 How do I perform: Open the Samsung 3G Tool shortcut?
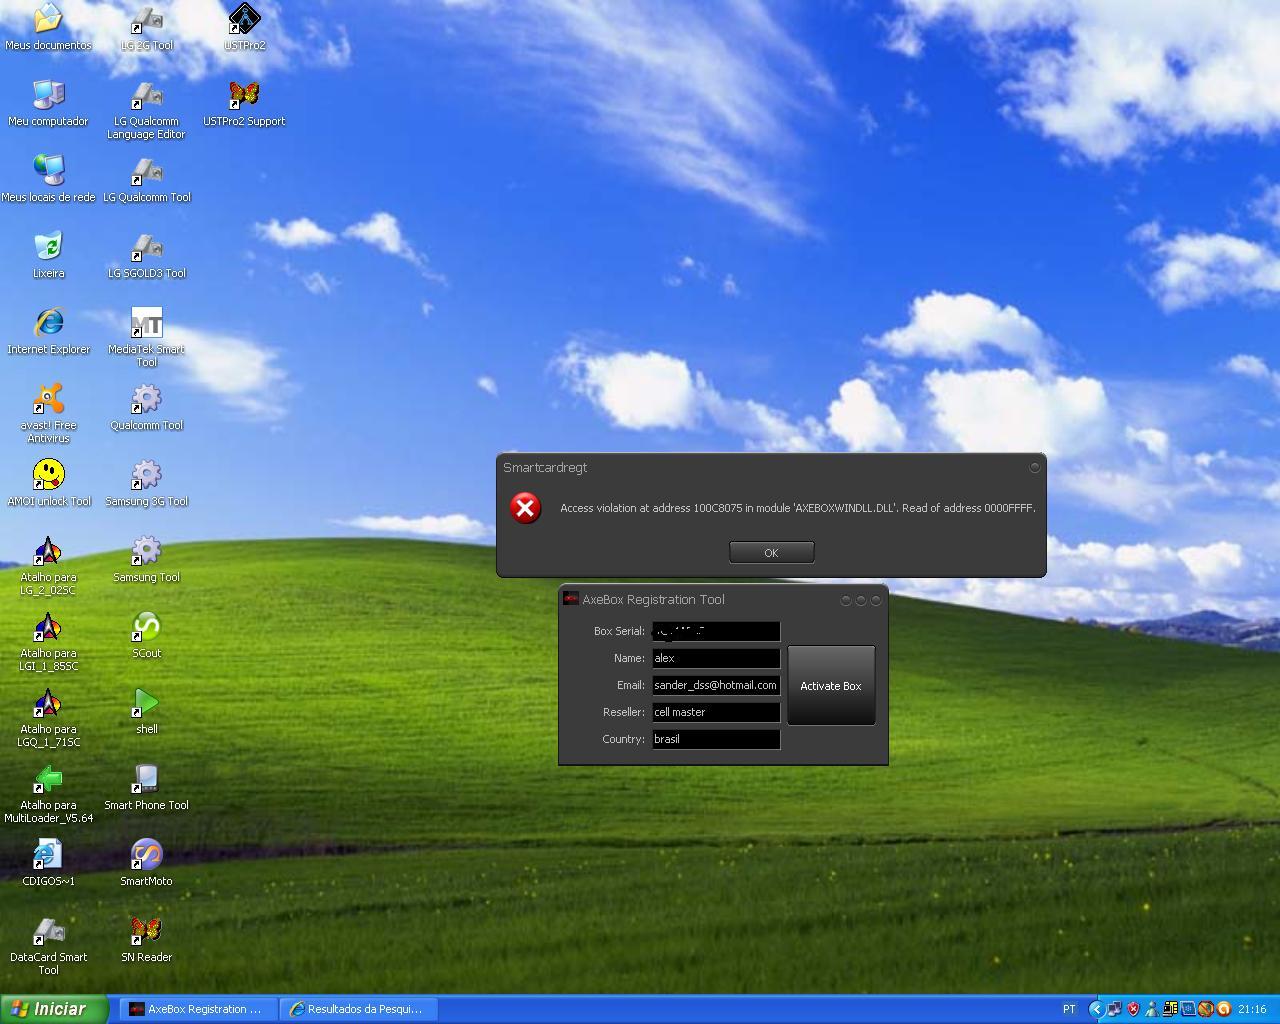point(147,476)
